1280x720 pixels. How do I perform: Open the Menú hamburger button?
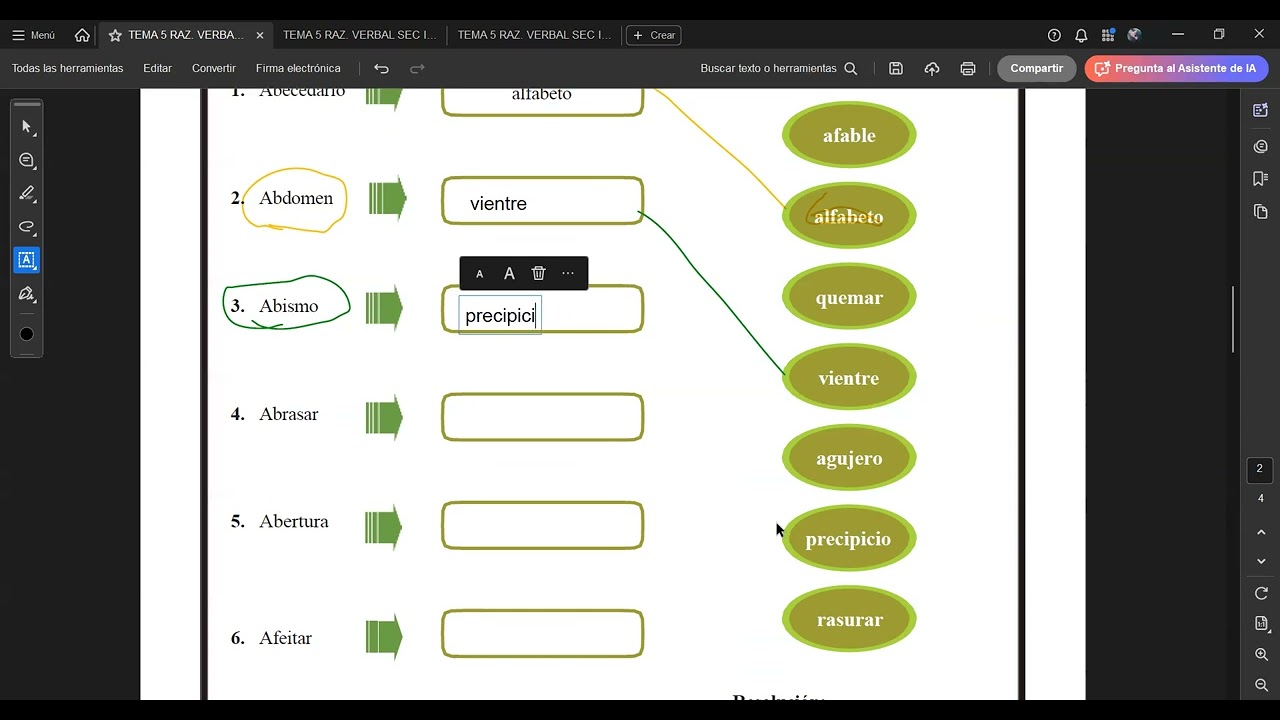pyautogui.click(x=33, y=35)
